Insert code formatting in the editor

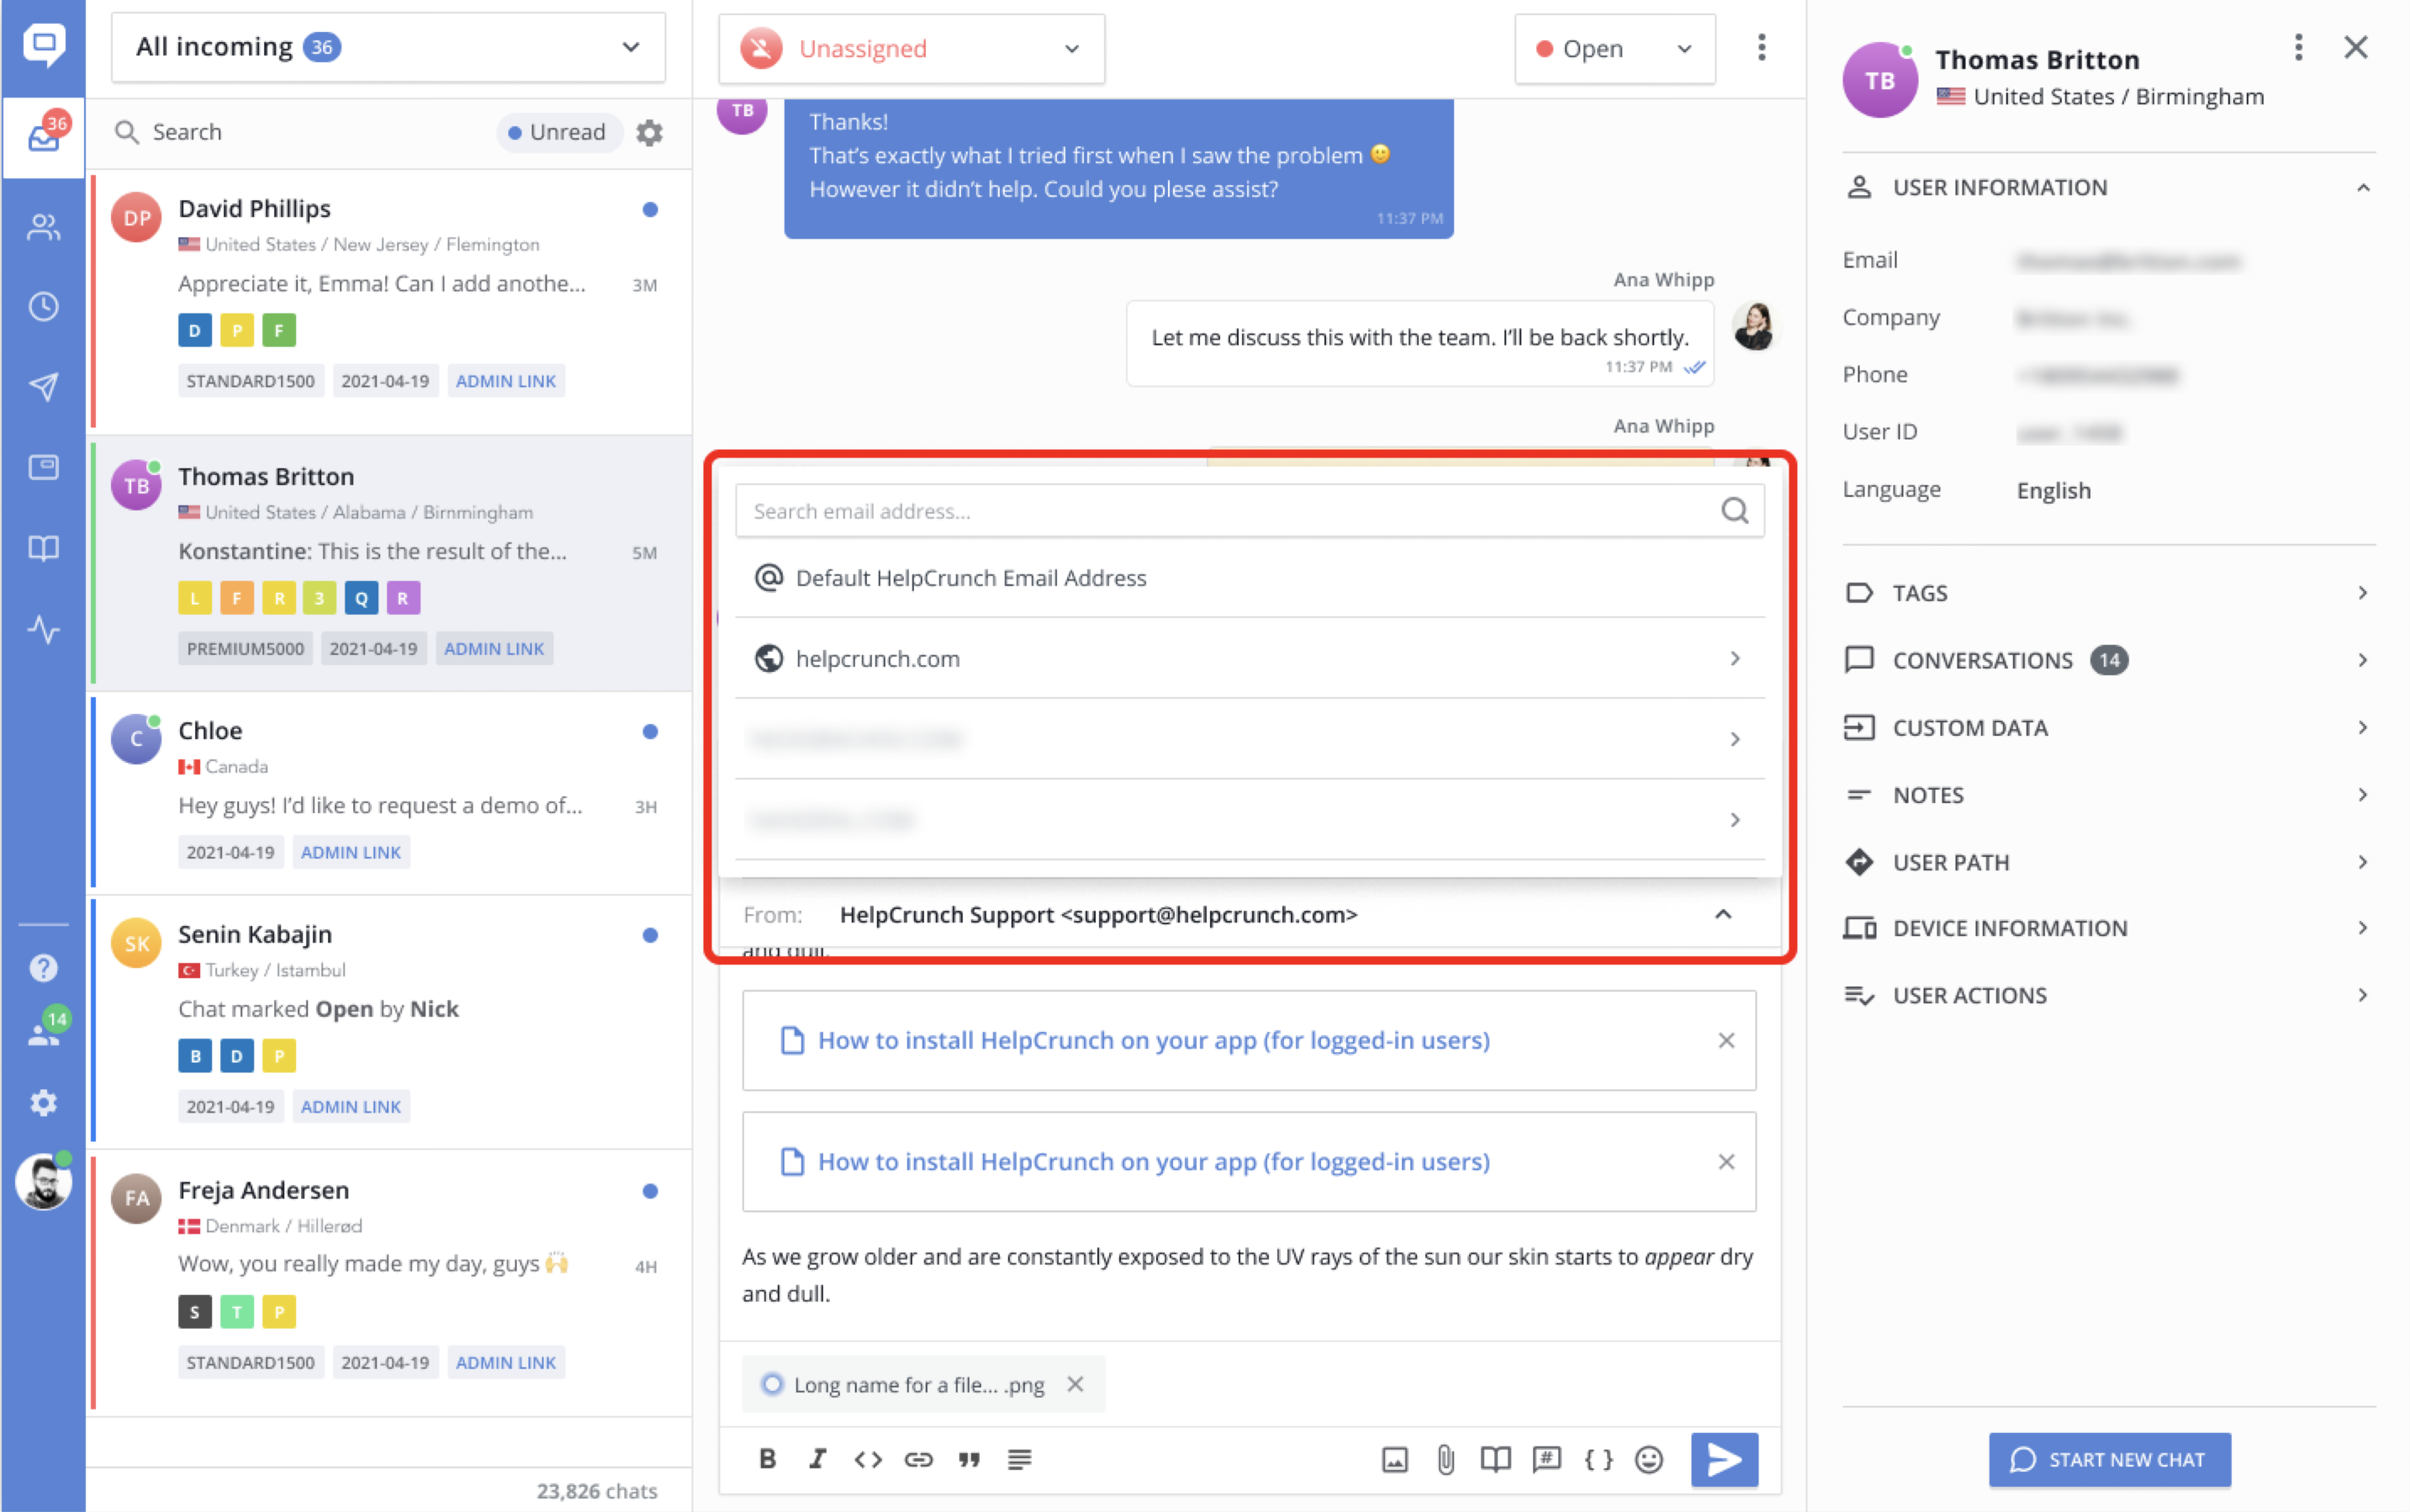pos(868,1459)
